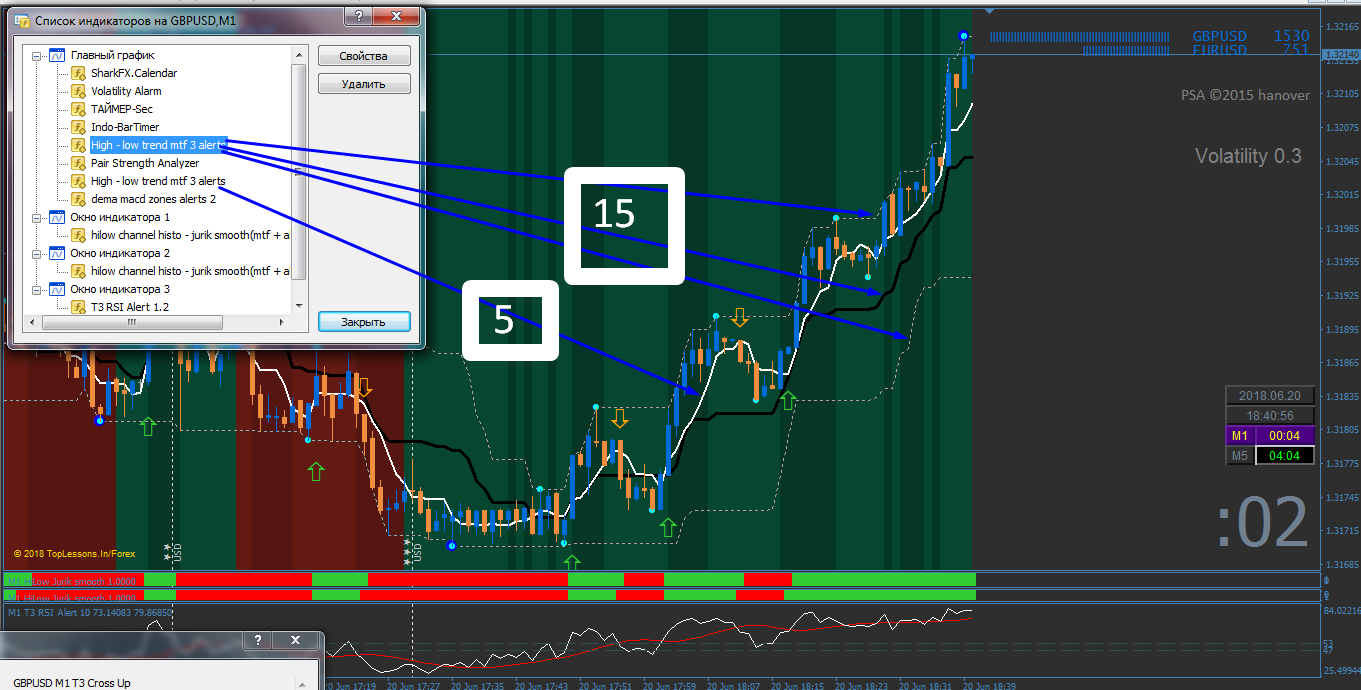Select hilow channel histo under Окно индикатора 2
Viewport: 1361px width, 690px height.
tap(190, 271)
